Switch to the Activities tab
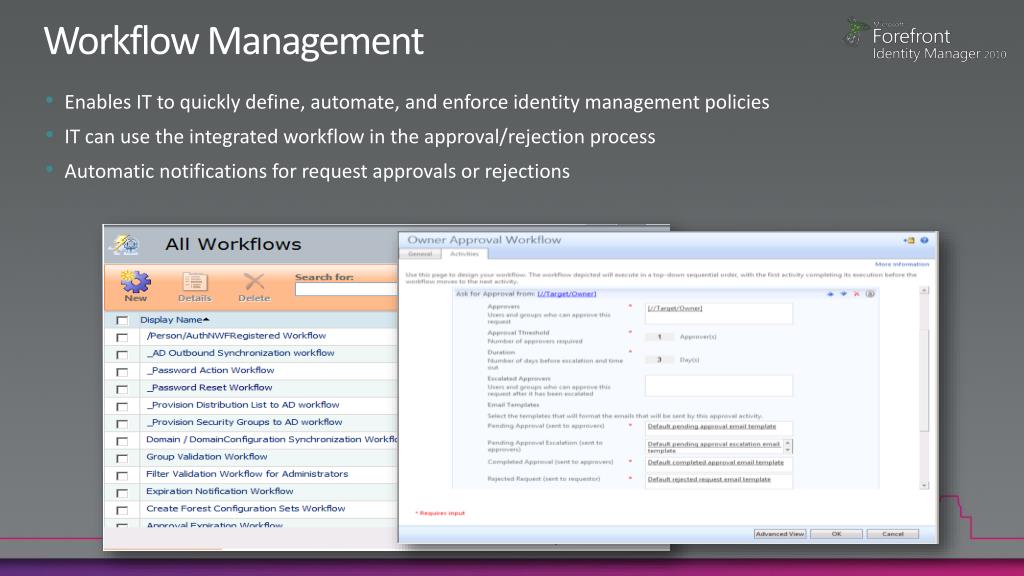 [464, 254]
